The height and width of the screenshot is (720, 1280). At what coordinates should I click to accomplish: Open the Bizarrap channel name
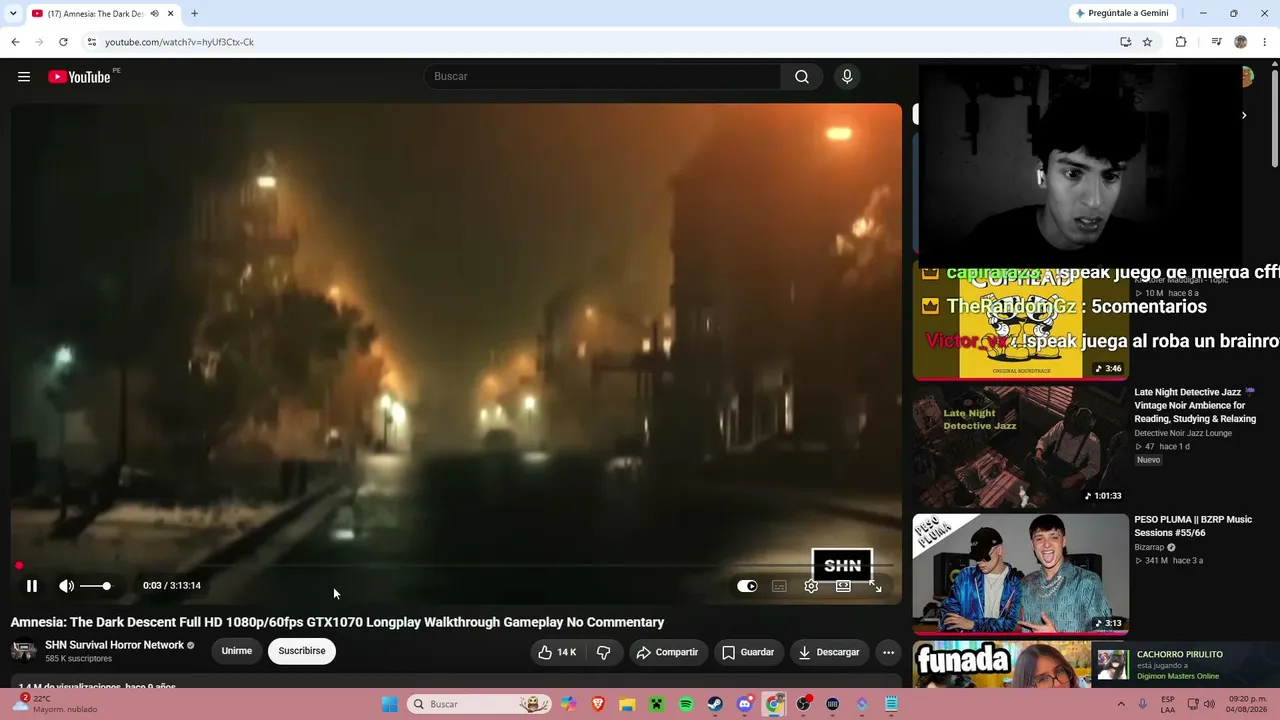tap(1149, 548)
